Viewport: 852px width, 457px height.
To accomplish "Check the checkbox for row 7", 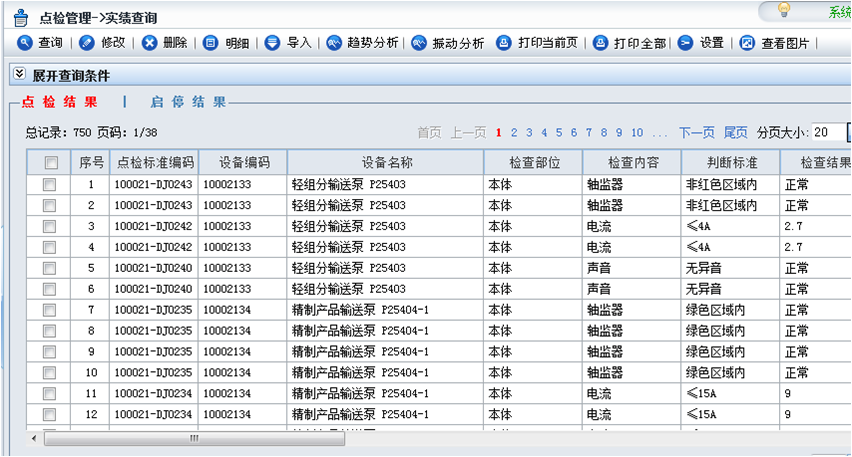I will pos(49,310).
